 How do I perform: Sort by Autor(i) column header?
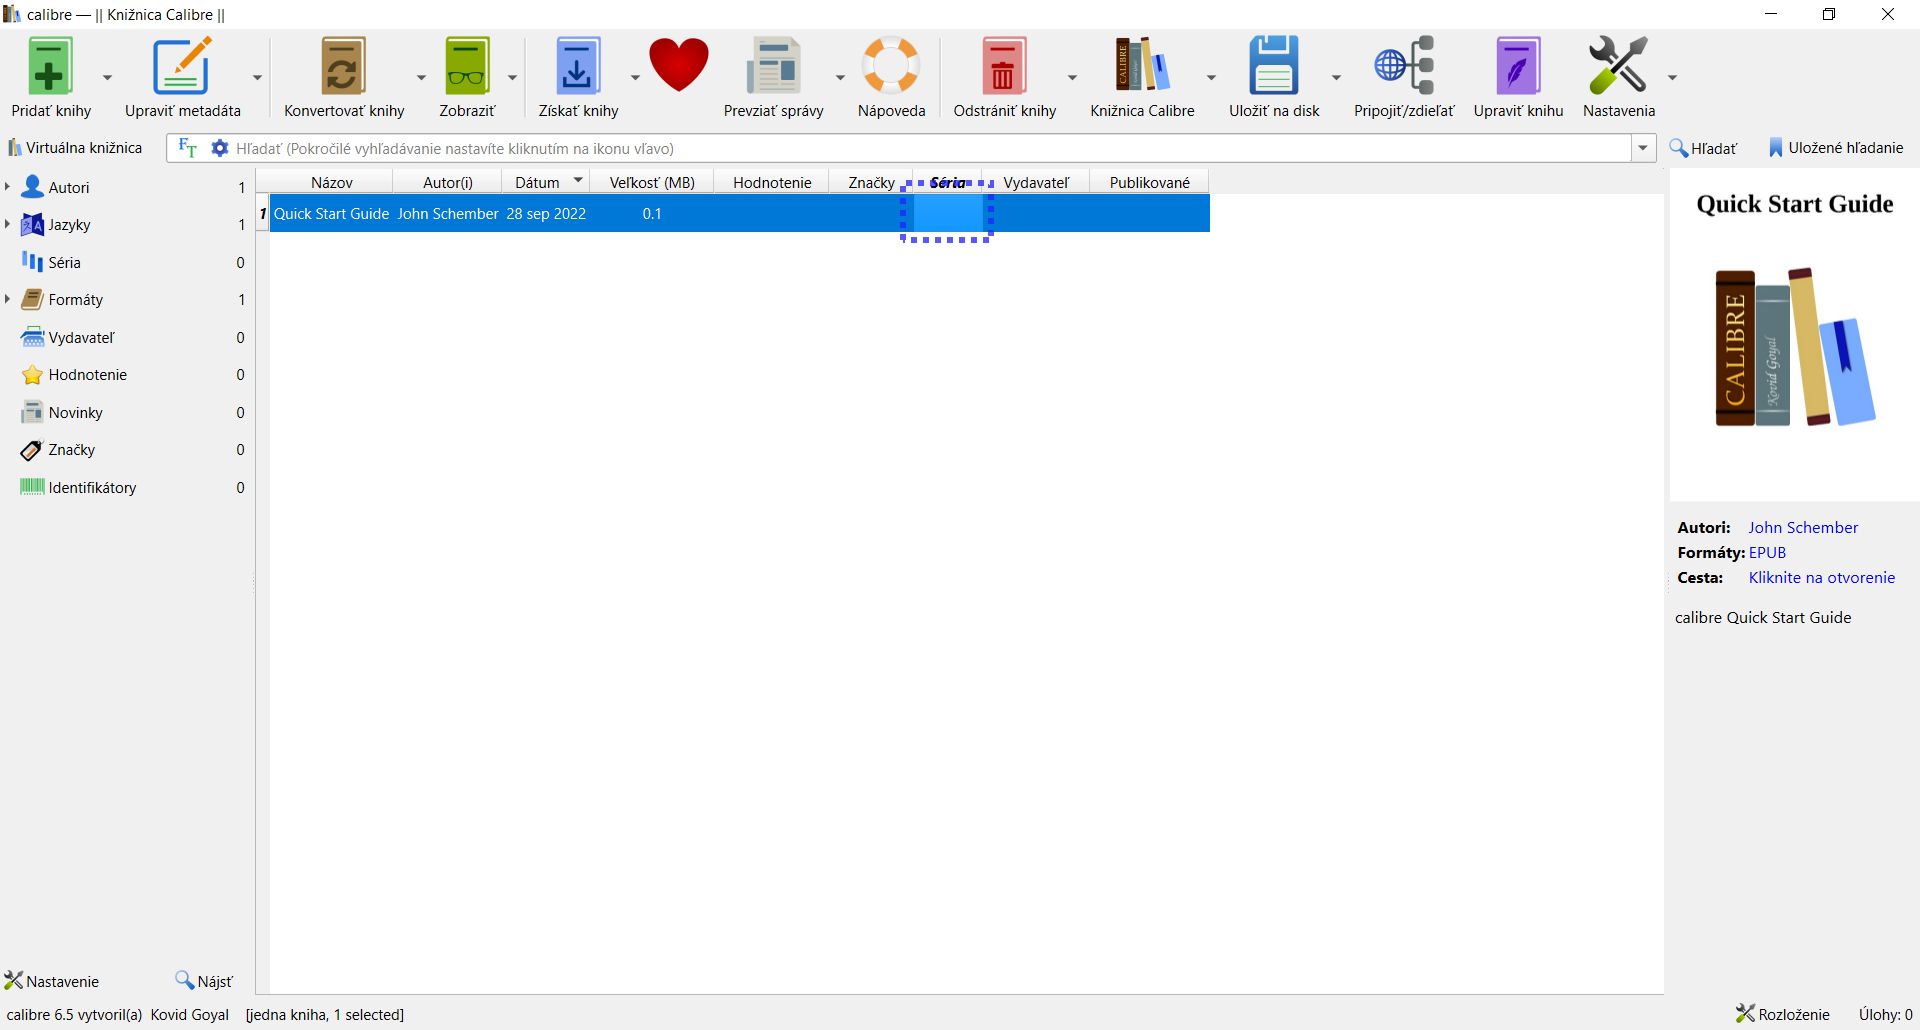coord(447,182)
